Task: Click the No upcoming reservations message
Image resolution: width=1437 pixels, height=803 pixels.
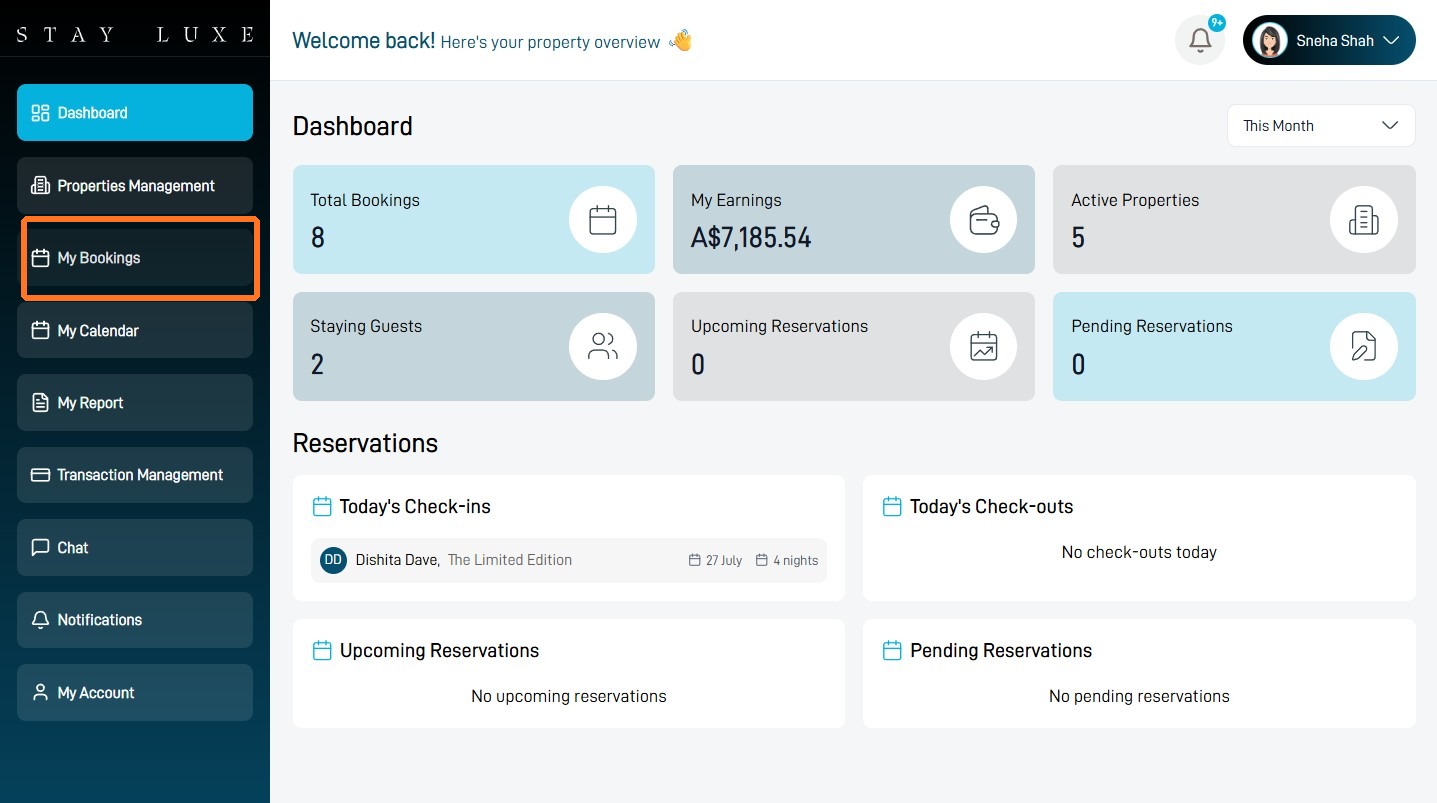Action: coord(569,696)
